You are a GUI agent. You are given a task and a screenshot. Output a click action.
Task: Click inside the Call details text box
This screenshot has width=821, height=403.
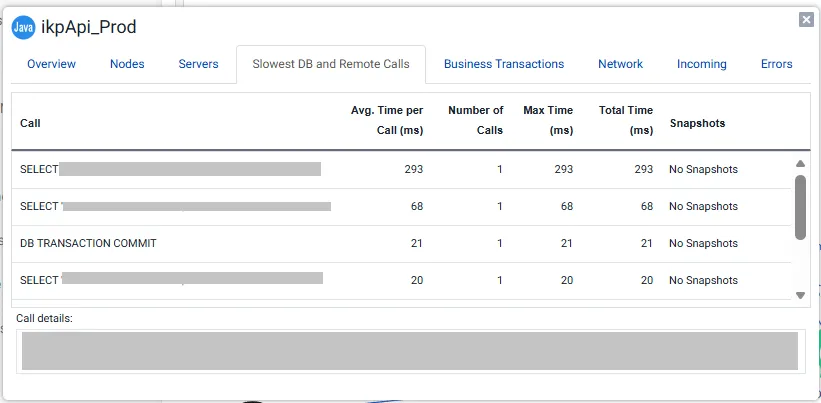pos(410,351)
